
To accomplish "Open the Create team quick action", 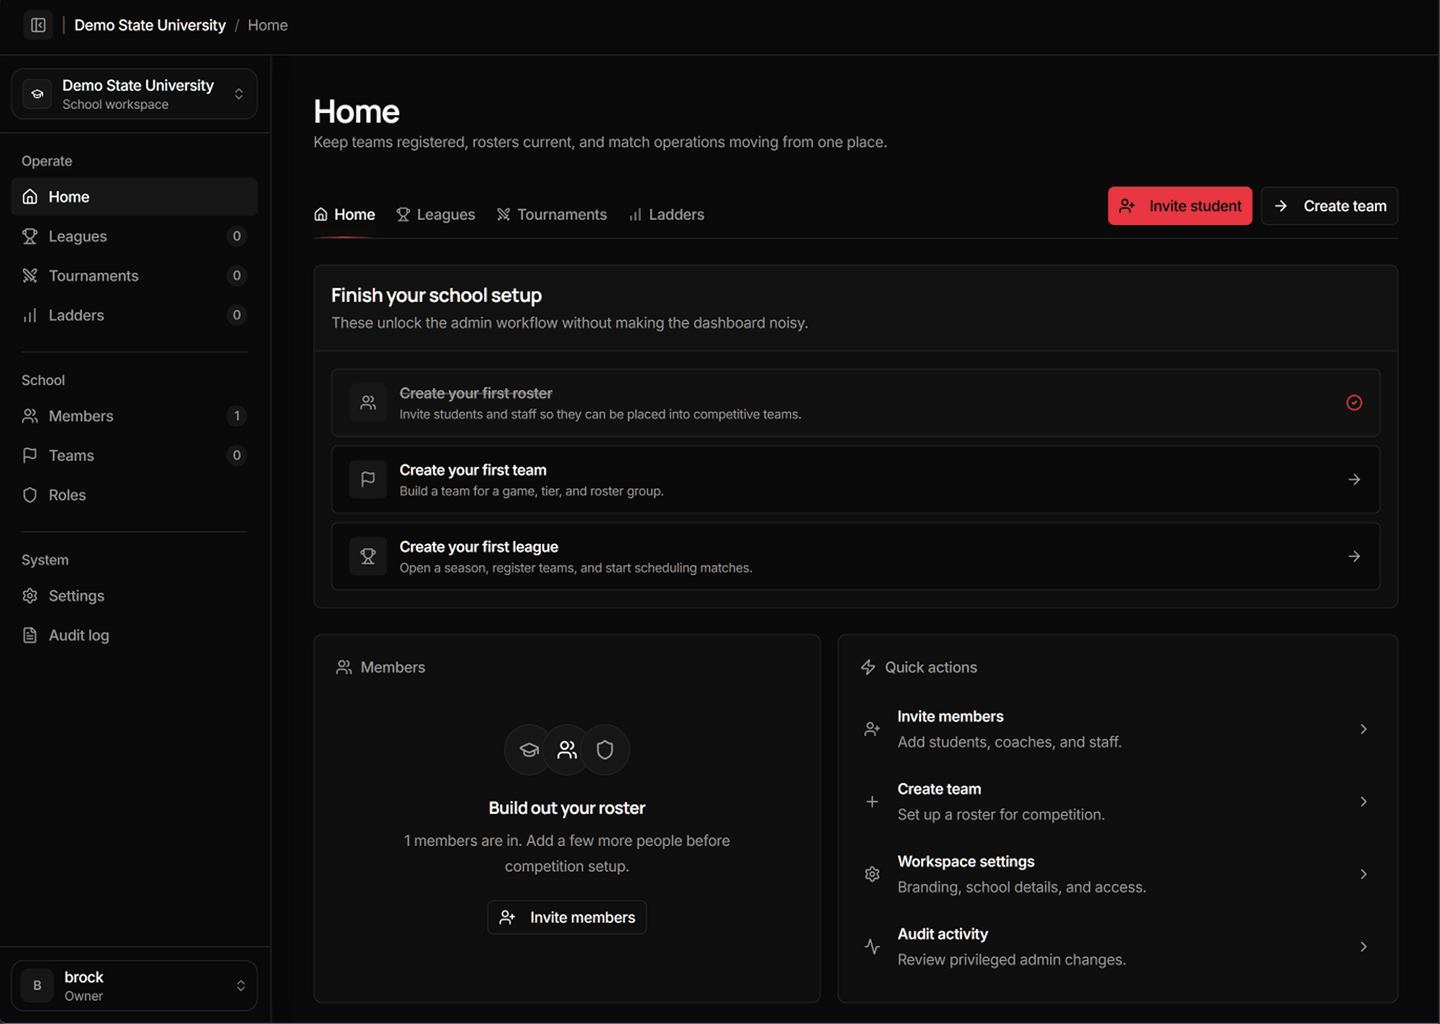I will pyautogui.click(x=1117, y=802).
